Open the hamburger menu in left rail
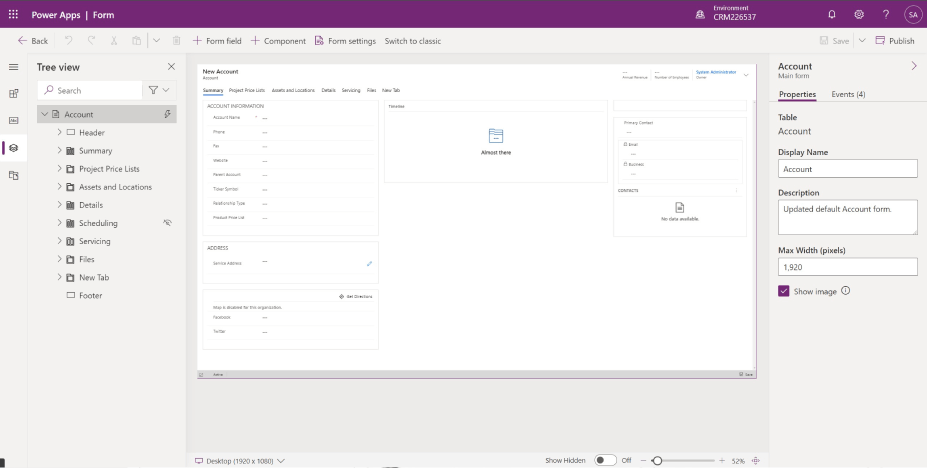Viewport: 927px width, 468px height. (14, 67)
